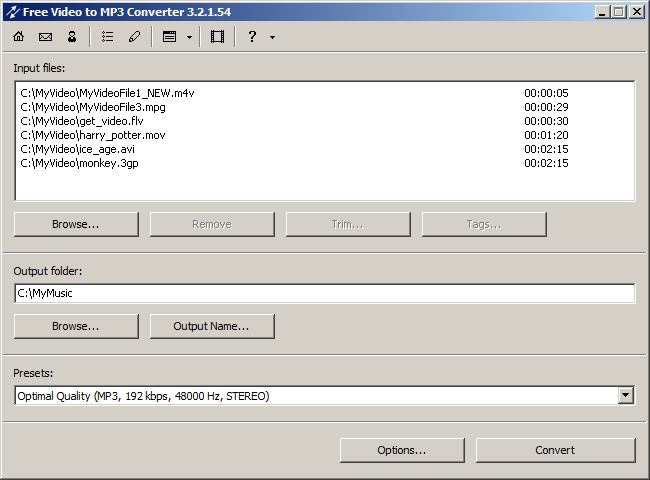Click Browse button under Input files

coord(76,224)
